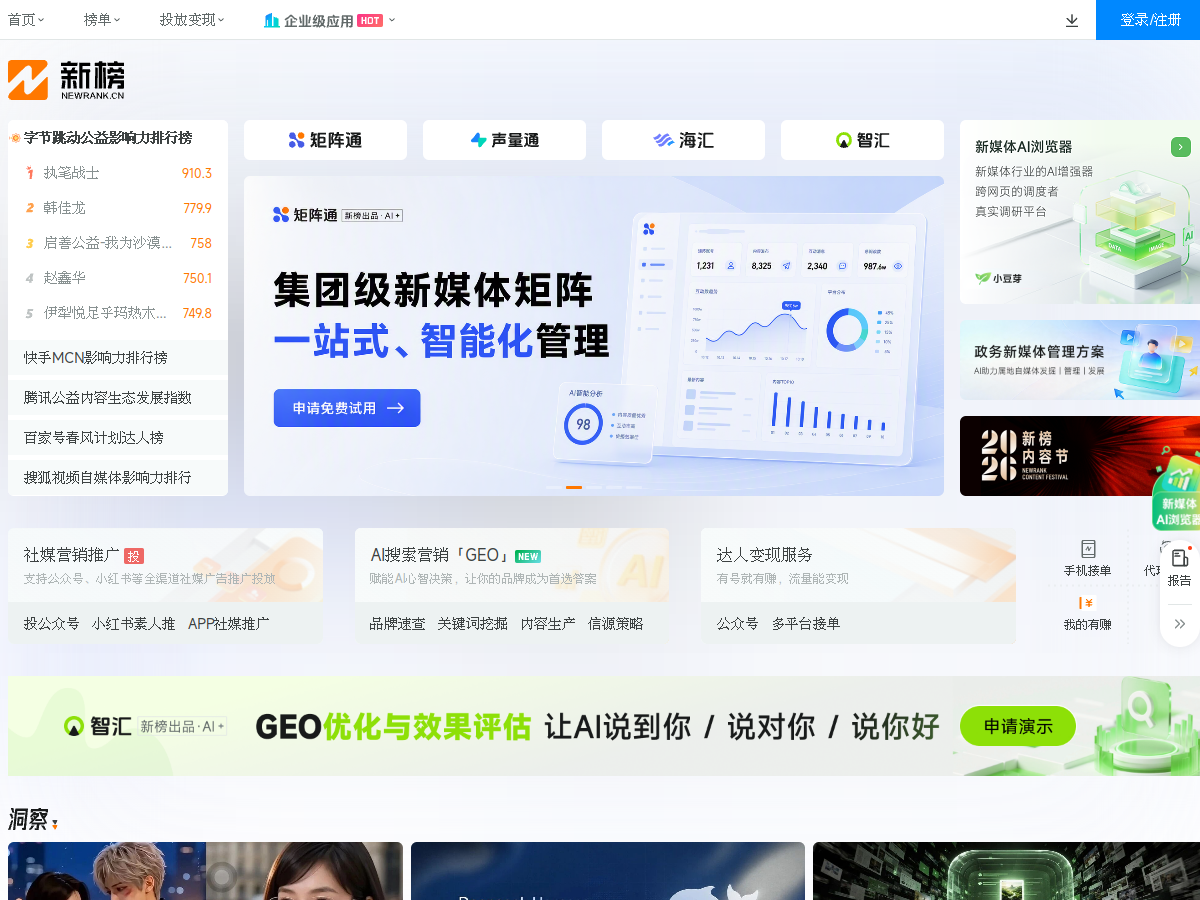Open the 矩阵通 product tile
Image resolution: width=1200 pixels, height=900 pixels.
325,140
